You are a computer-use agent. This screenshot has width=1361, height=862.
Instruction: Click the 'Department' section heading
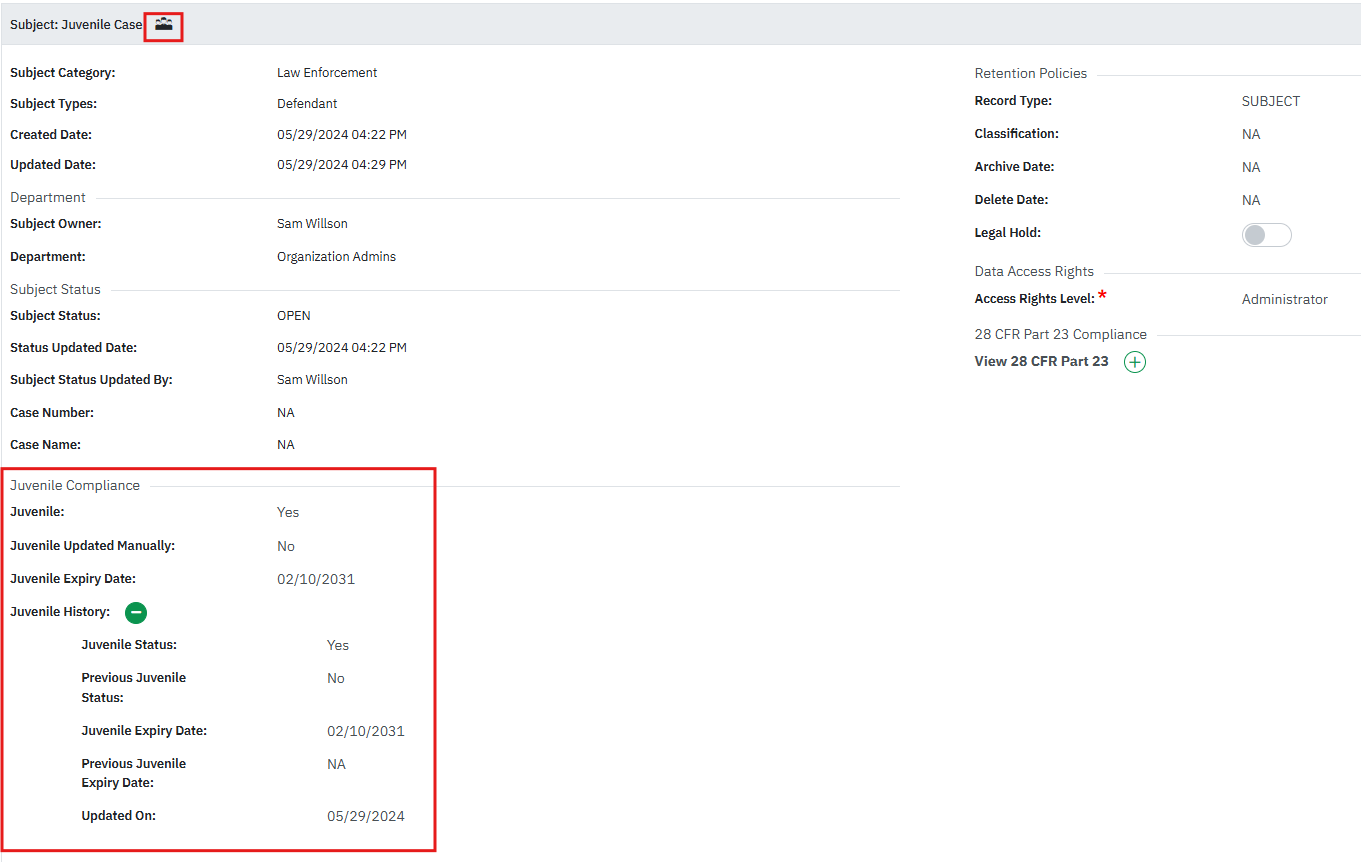point(48,197)
